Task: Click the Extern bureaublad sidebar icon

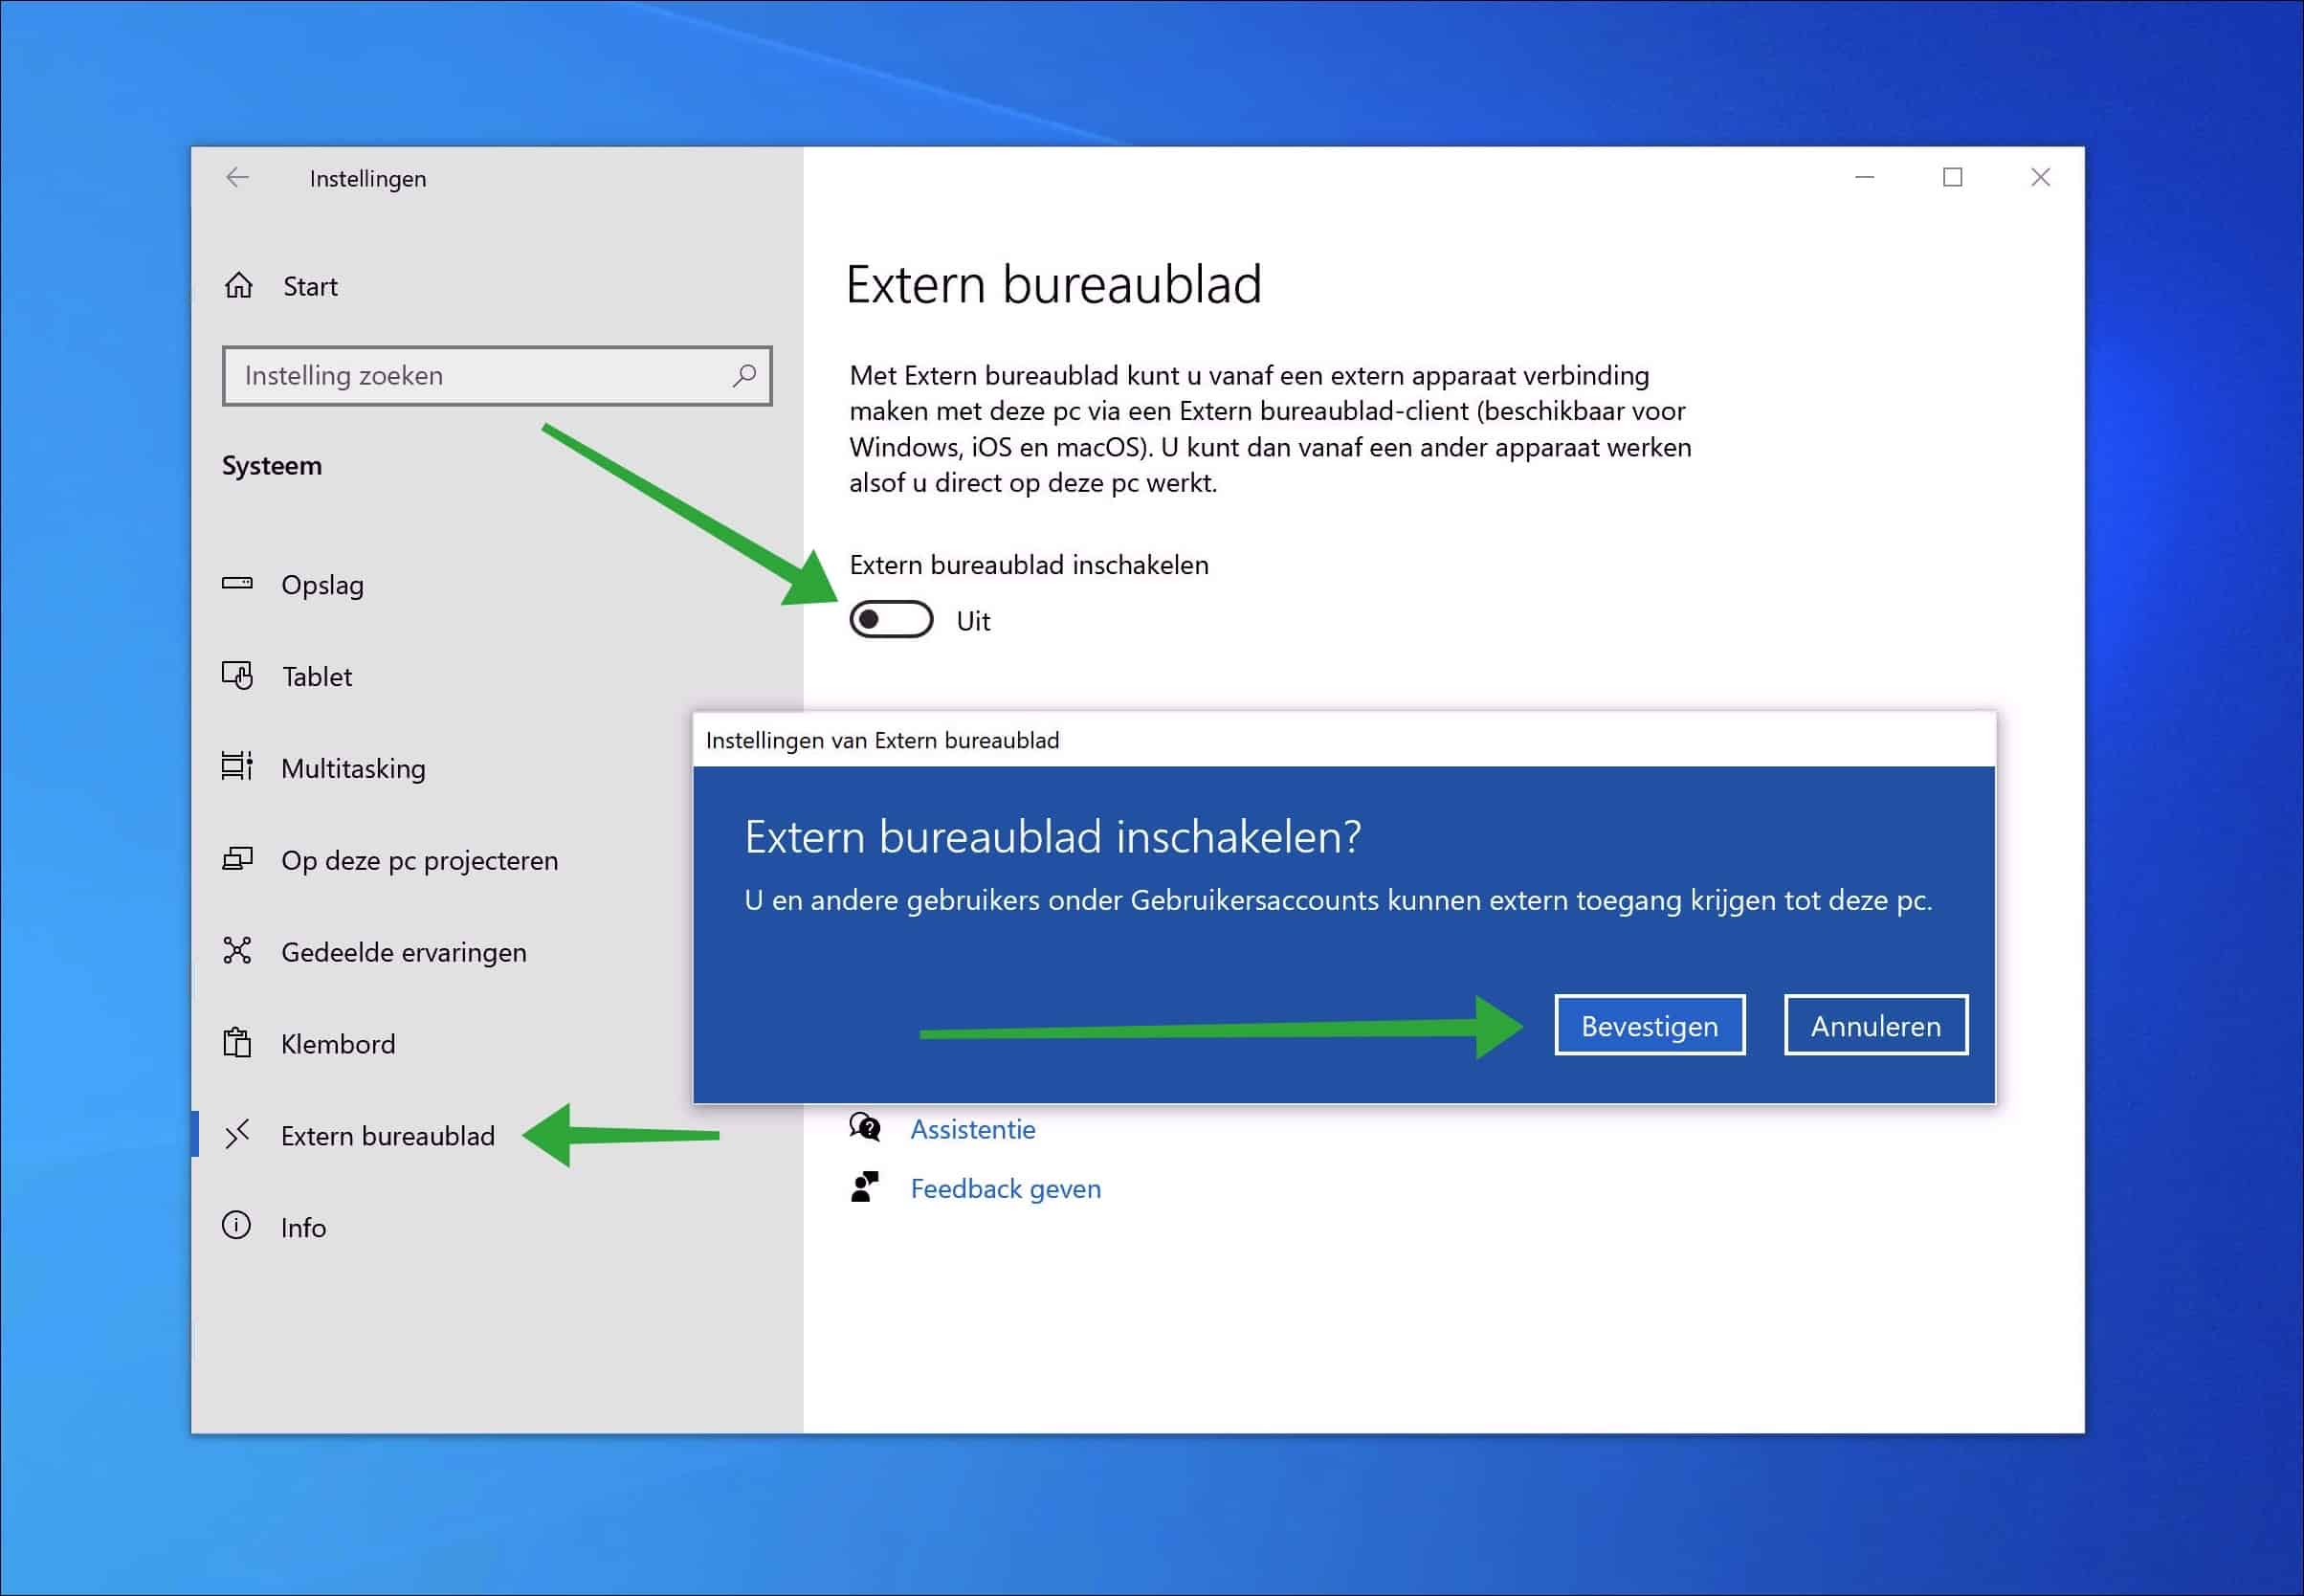Action: pos(238,1135)
